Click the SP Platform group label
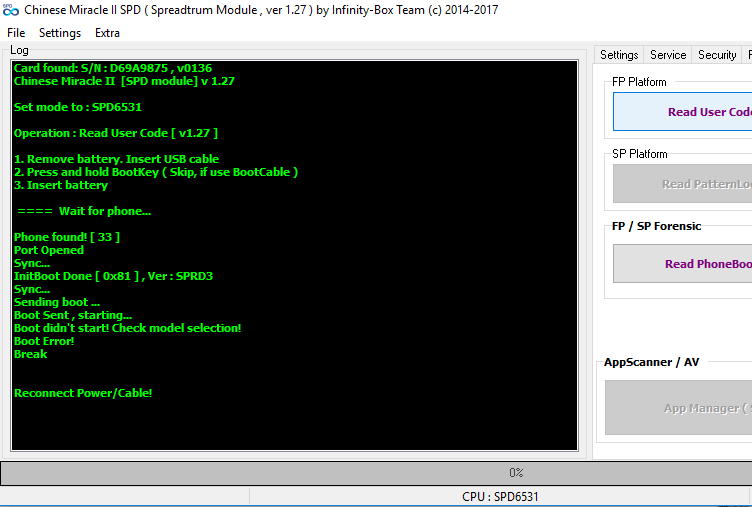The width and height of the screenshot is (752, 507). 640,154
